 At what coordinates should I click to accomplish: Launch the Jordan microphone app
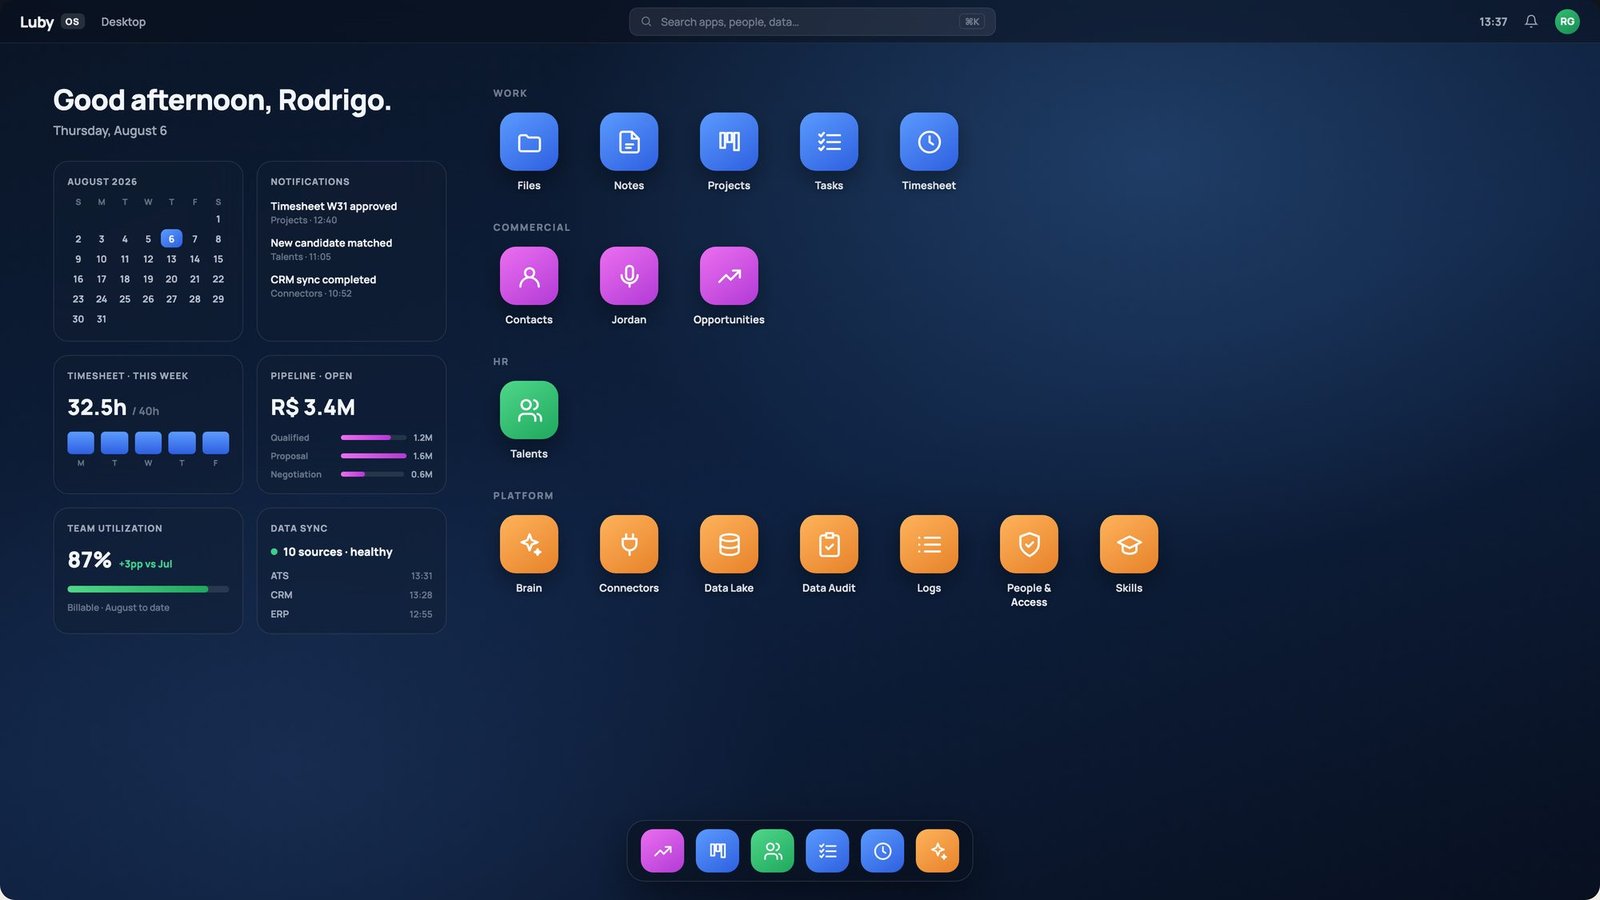pyautogui.click(x=629, y=276)
